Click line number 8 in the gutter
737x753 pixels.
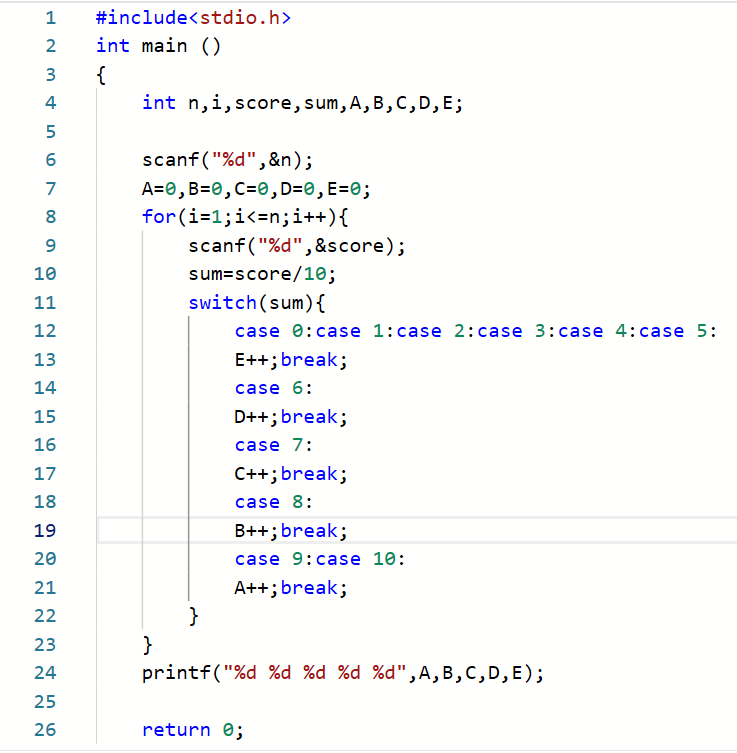coord(50,217)
